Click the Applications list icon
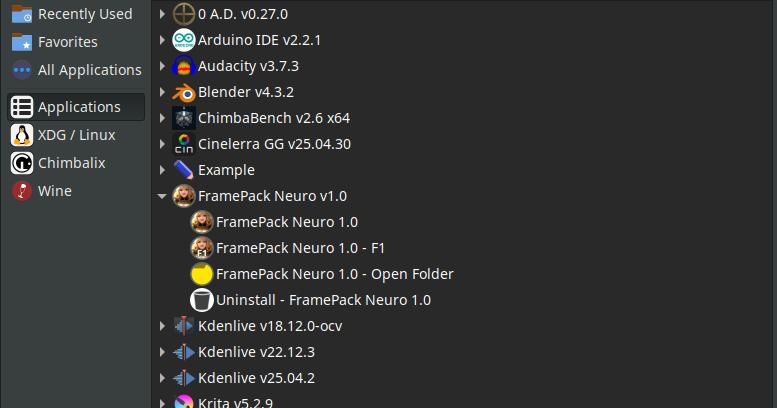This screenshot has width=777, height=408. point(22,107)
